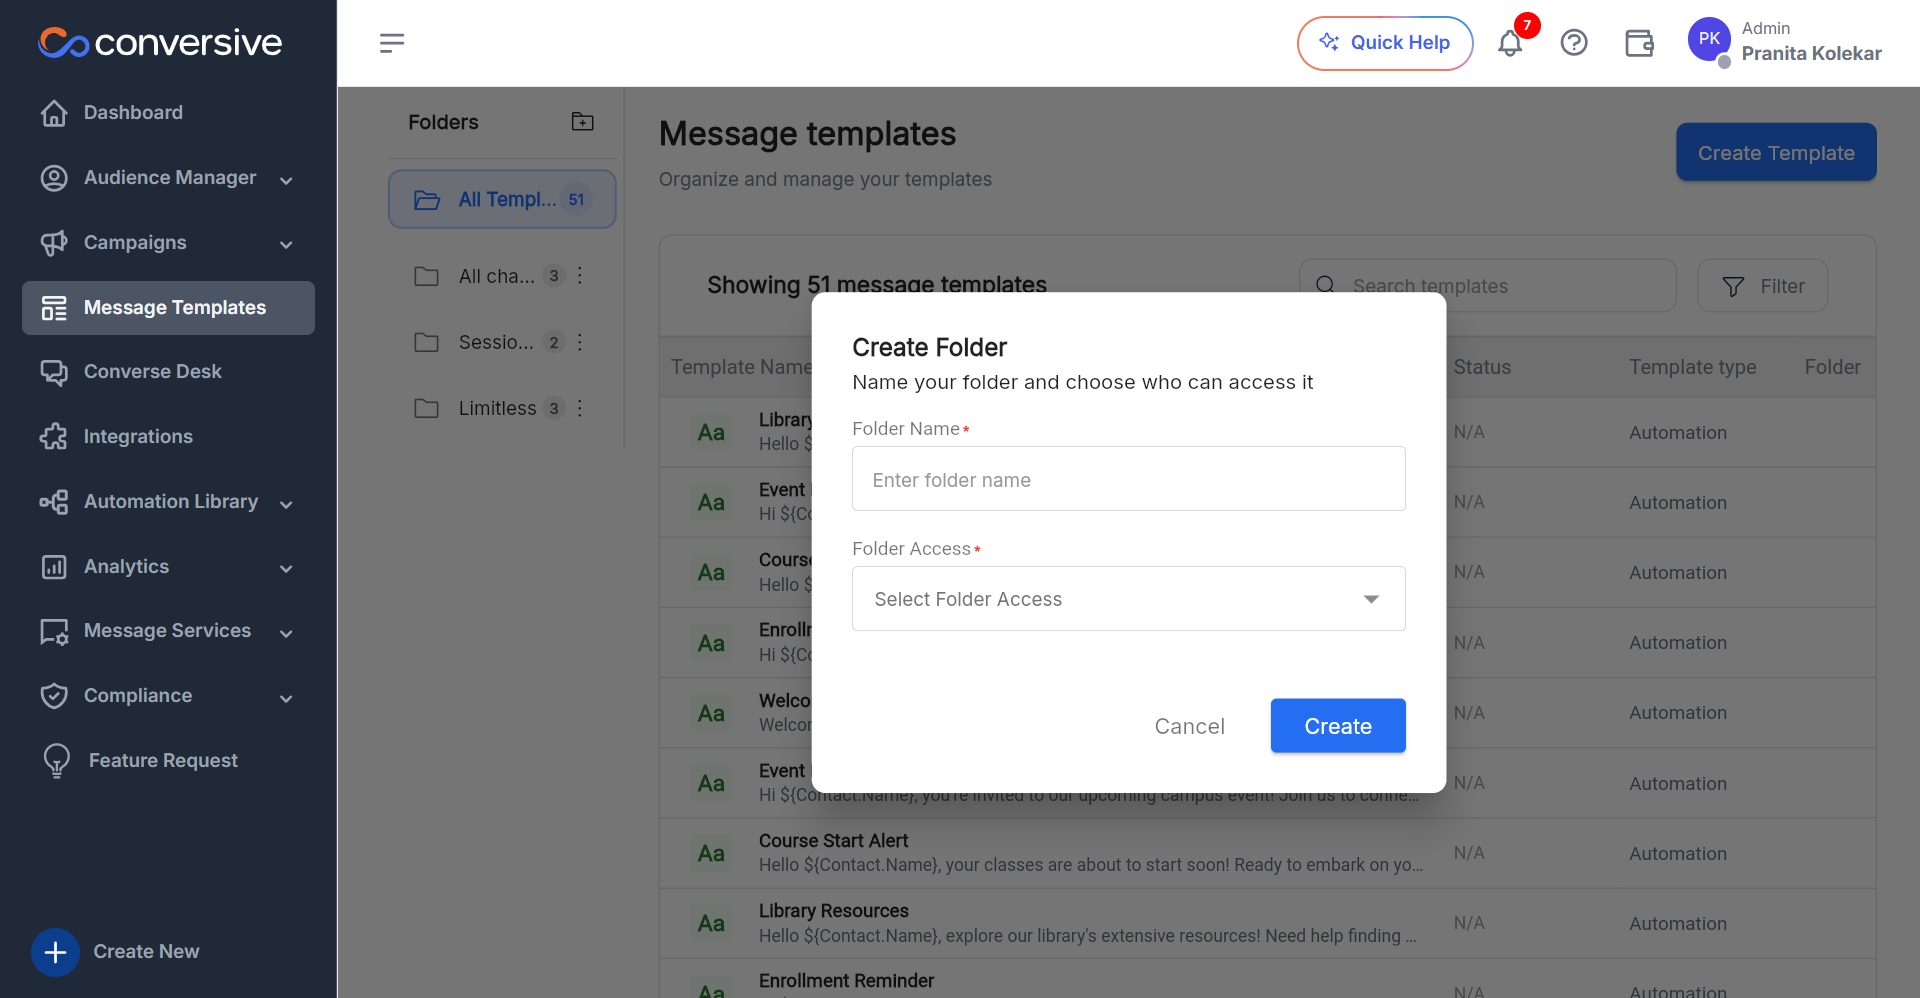Expand the Audience Manager submenu
Screen dimensions: 1920x998
286,180
